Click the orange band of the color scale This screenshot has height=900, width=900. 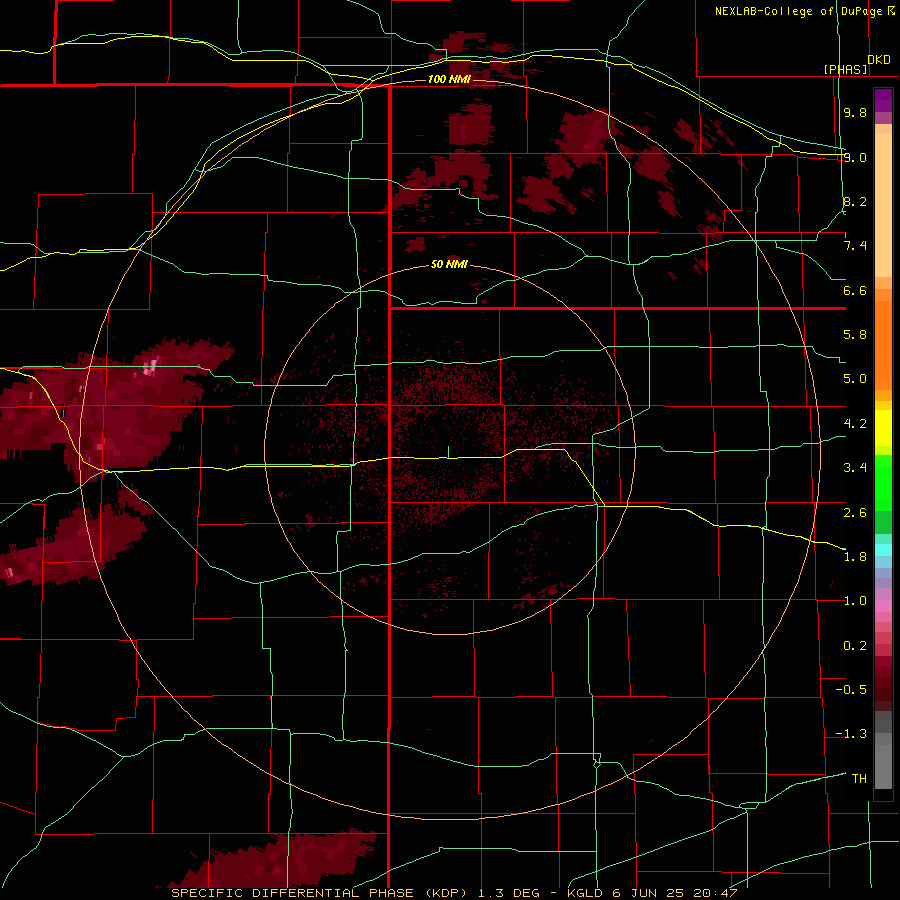tap(883, 345)
